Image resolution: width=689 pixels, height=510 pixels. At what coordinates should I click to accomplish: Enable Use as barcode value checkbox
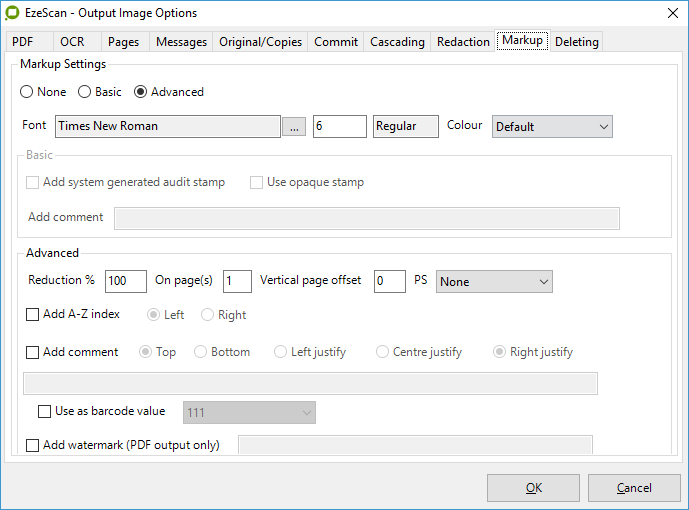44,411
